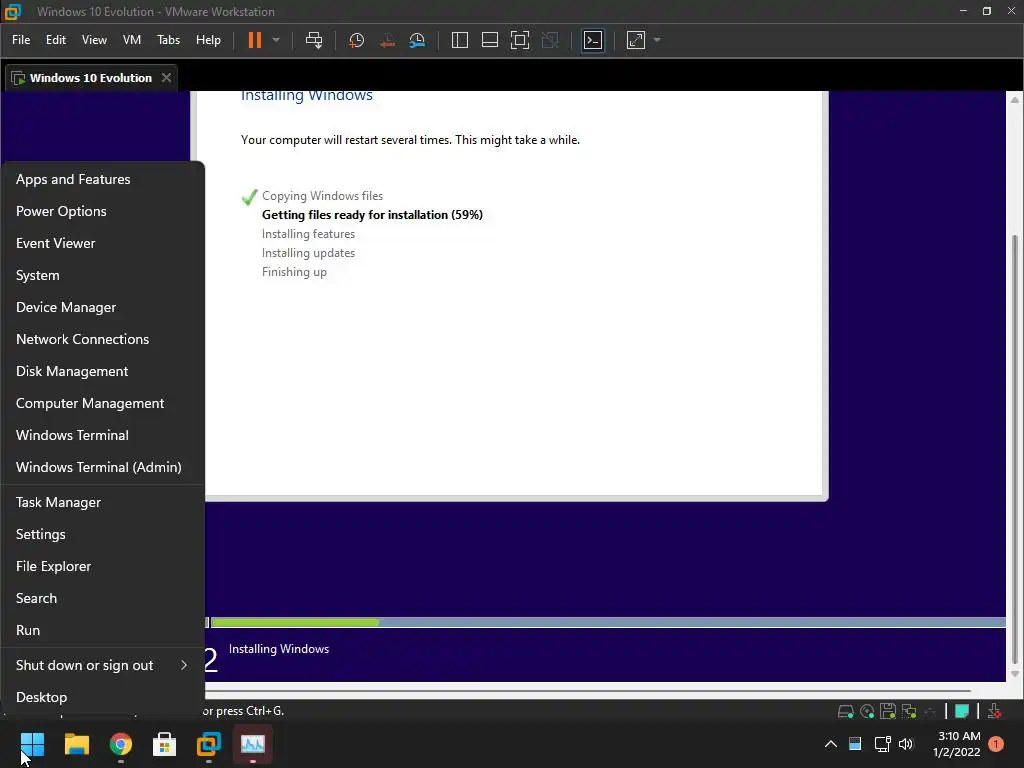Viewport: 1024px width, 768px height.
Task: Open the View menu
Action: point(94,40)
